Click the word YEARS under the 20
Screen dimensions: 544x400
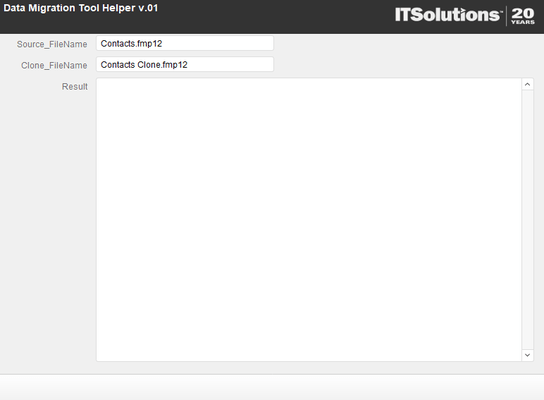tap(523, 22)
